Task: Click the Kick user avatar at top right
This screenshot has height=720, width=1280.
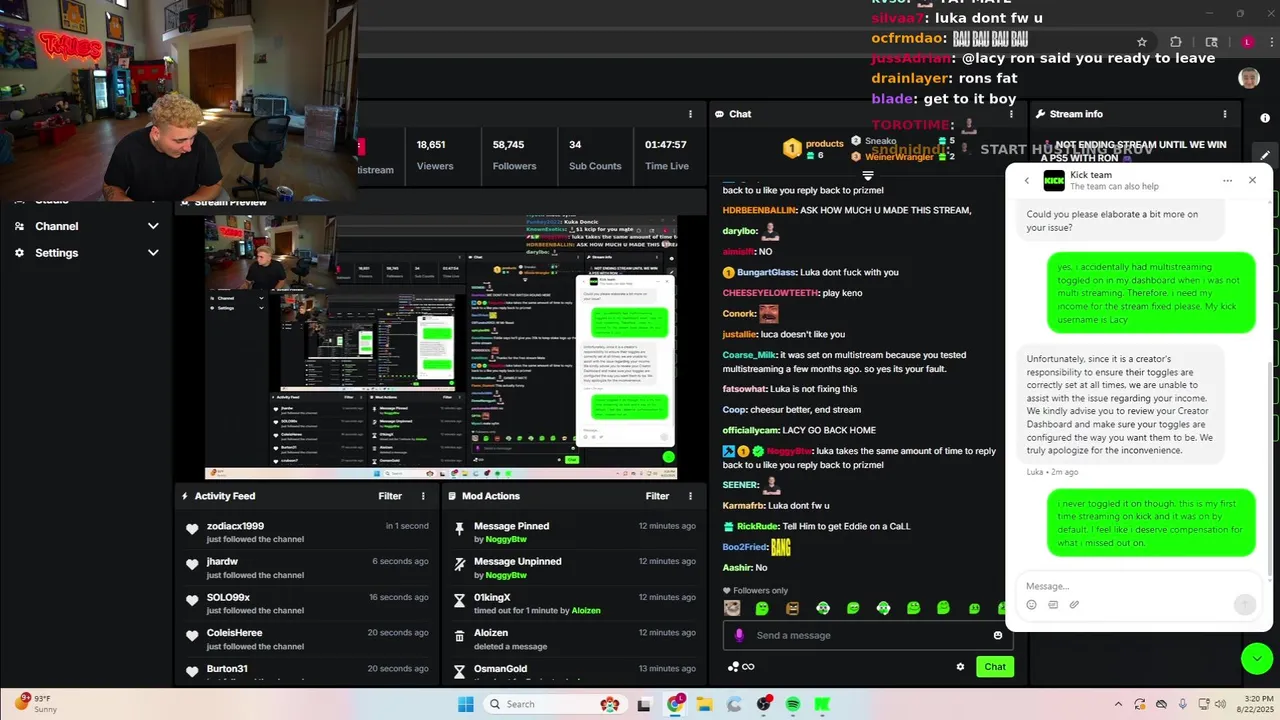Action: (1248, 78)
